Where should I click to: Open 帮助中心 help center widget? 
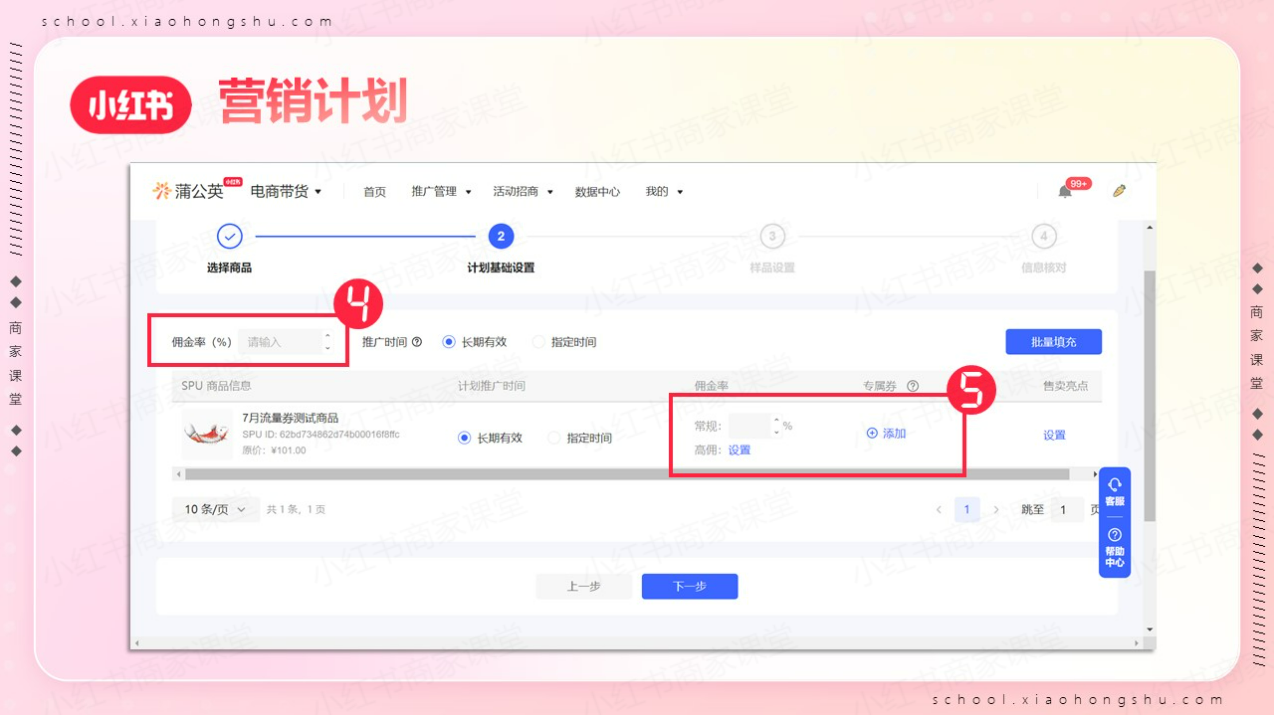pos(1114,550)
